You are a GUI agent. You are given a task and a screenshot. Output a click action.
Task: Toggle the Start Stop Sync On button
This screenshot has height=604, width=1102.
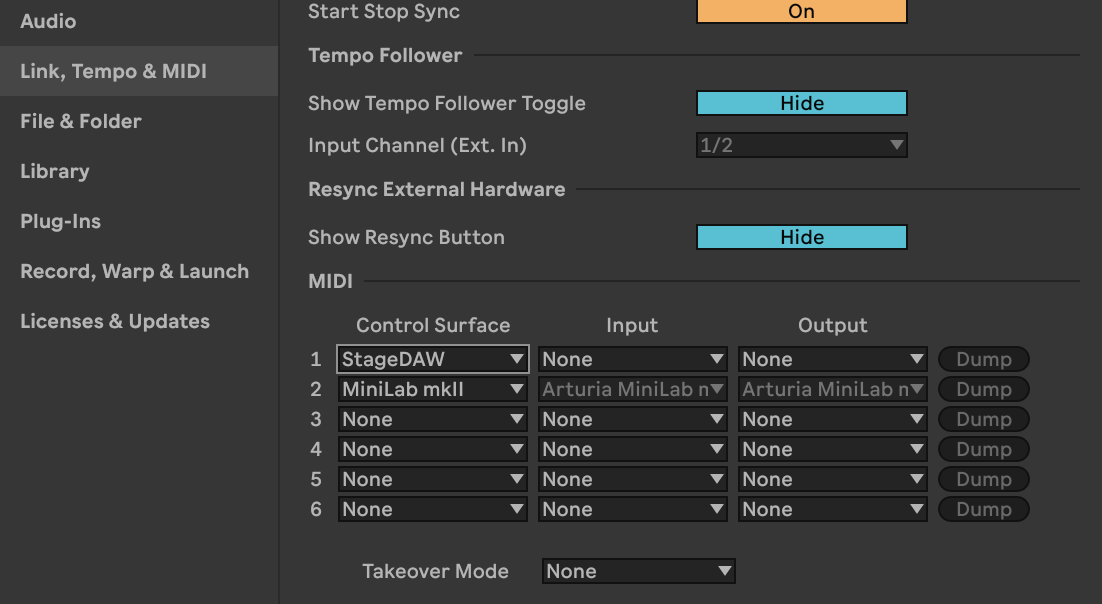[x=801, y=11]
